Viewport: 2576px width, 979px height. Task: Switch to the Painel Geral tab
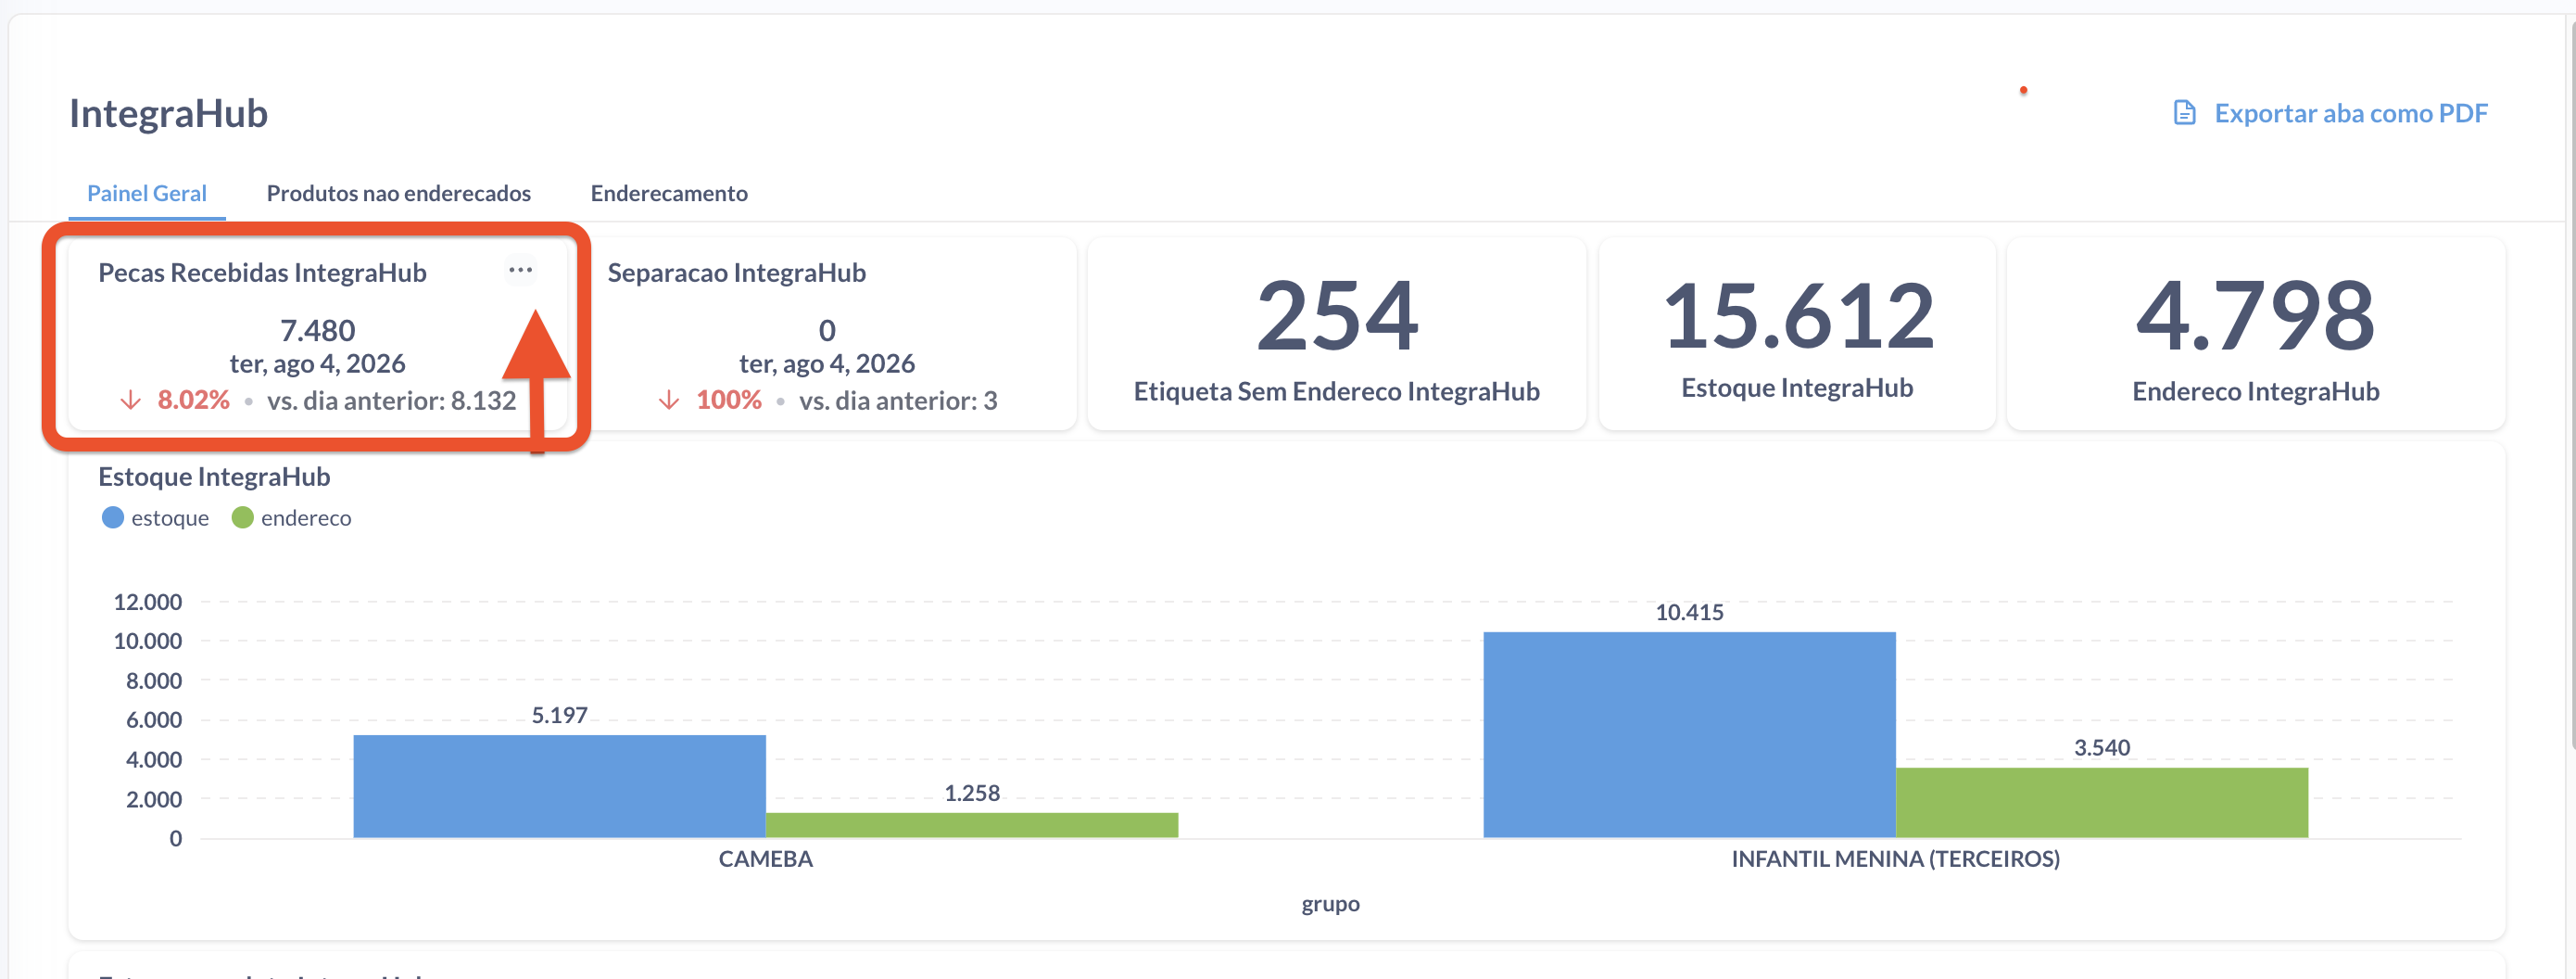pyautogui.click(x=147, y=193)
